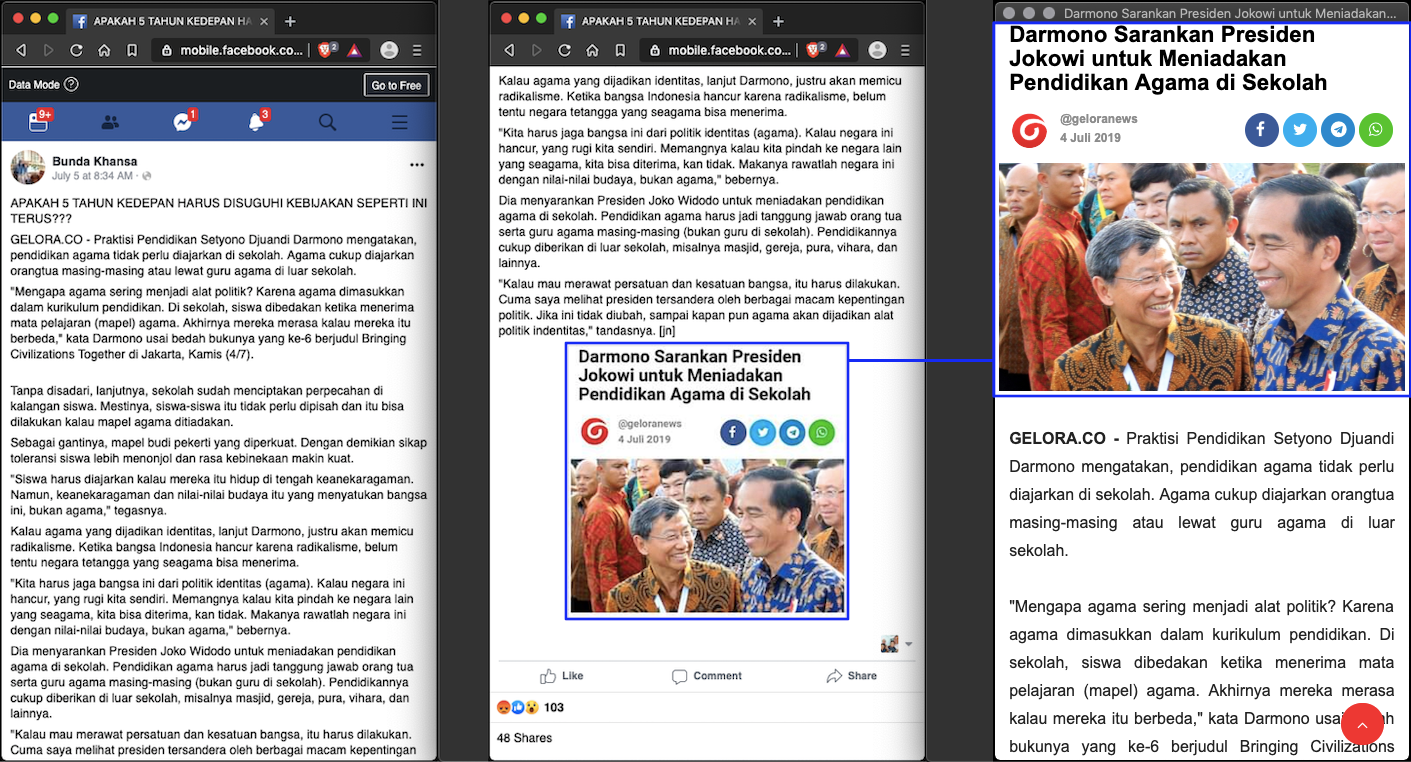Click the Bunda Khansa profile name link

tap(94, 161)
